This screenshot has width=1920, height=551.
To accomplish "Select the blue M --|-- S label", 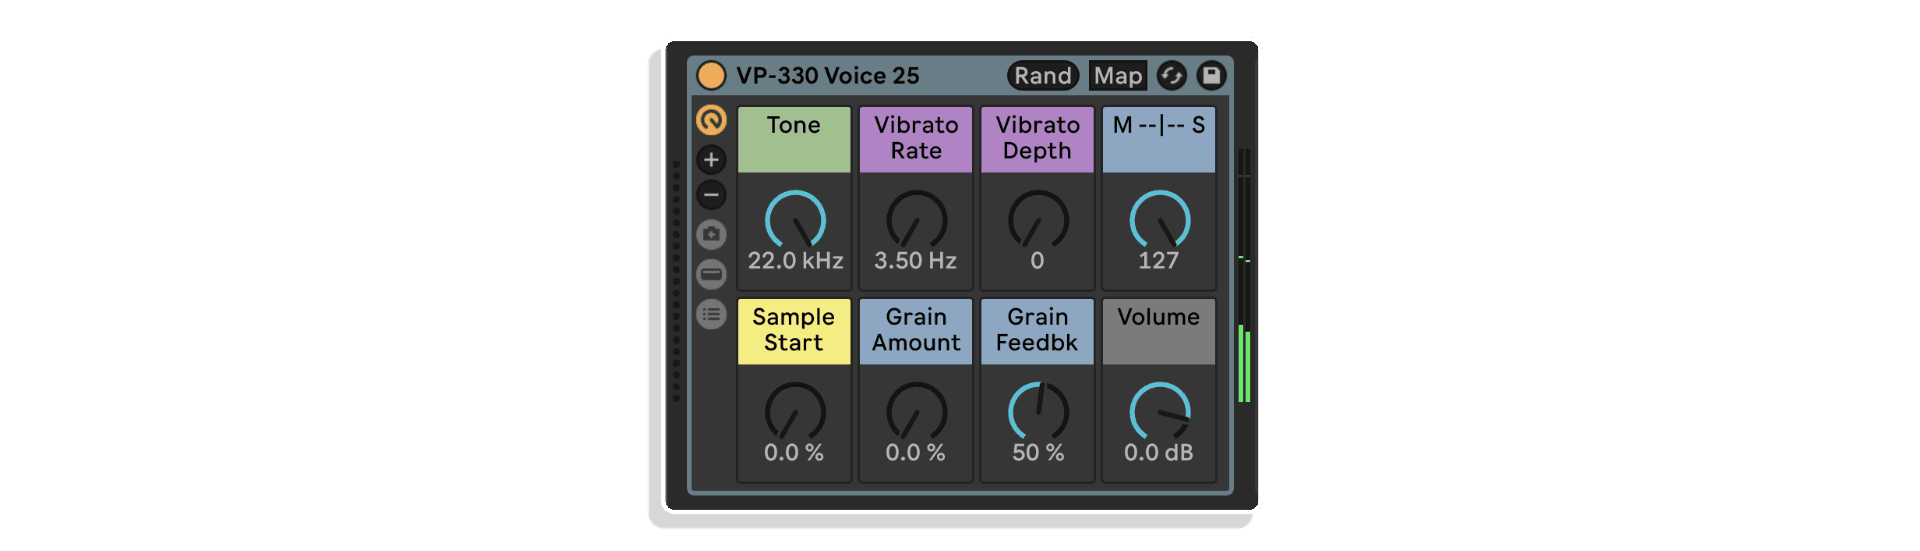I will click(1159, 139).
